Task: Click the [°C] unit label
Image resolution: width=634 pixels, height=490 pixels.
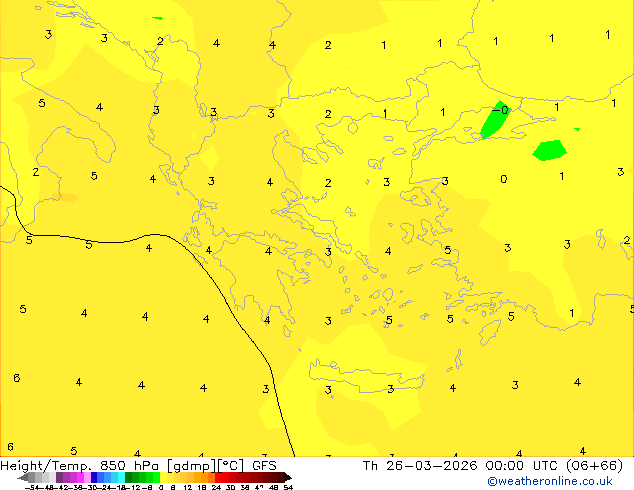Action: pyautogui.click(x=232, y=465)
